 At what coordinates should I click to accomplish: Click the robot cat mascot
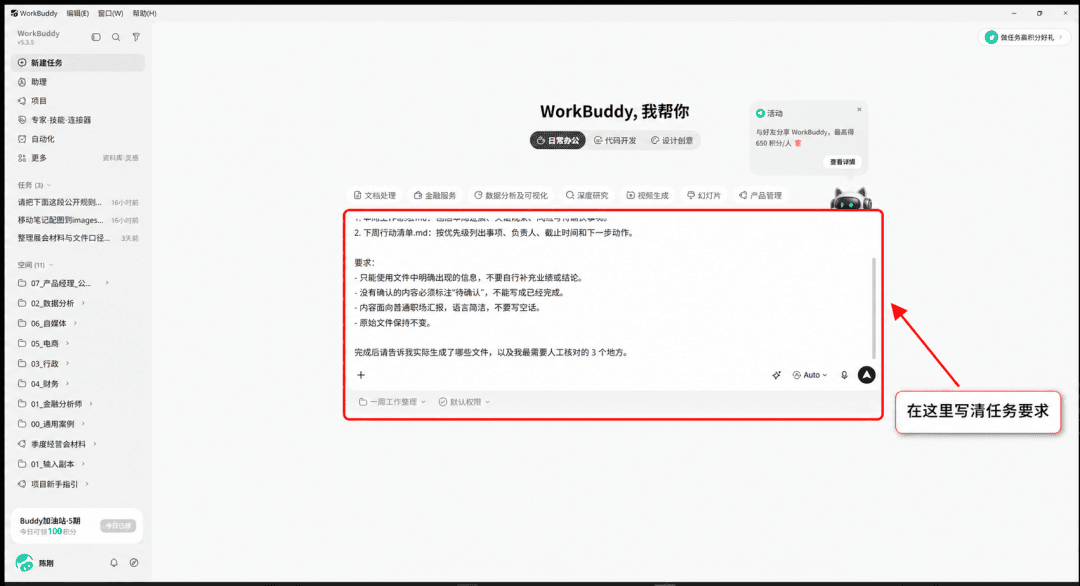point(851,199)
